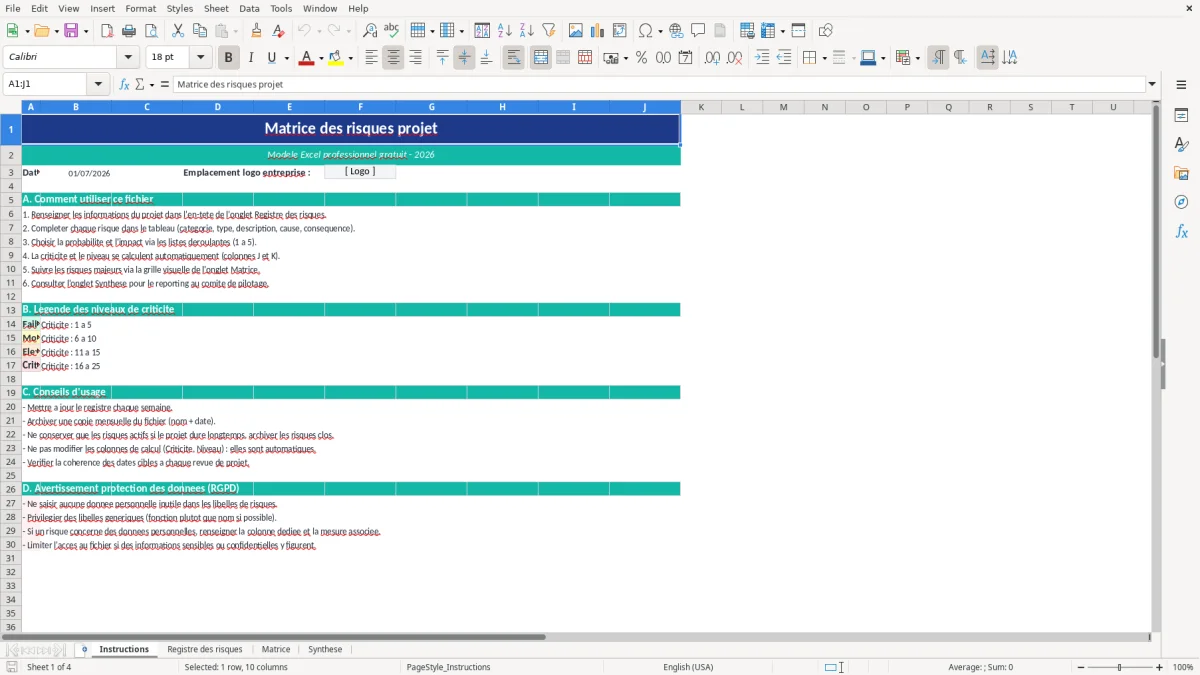
Task: Click the Sort Descending icon
Action: coord(527,31)
